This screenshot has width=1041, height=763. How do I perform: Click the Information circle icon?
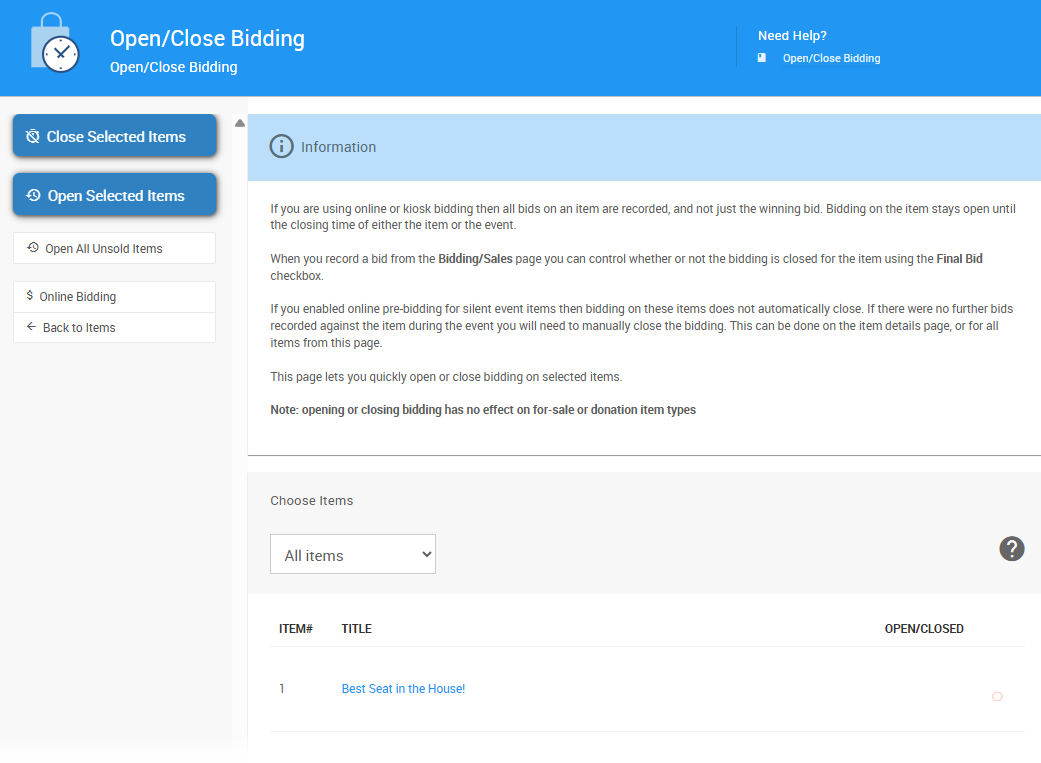click(x=281, y=146)
